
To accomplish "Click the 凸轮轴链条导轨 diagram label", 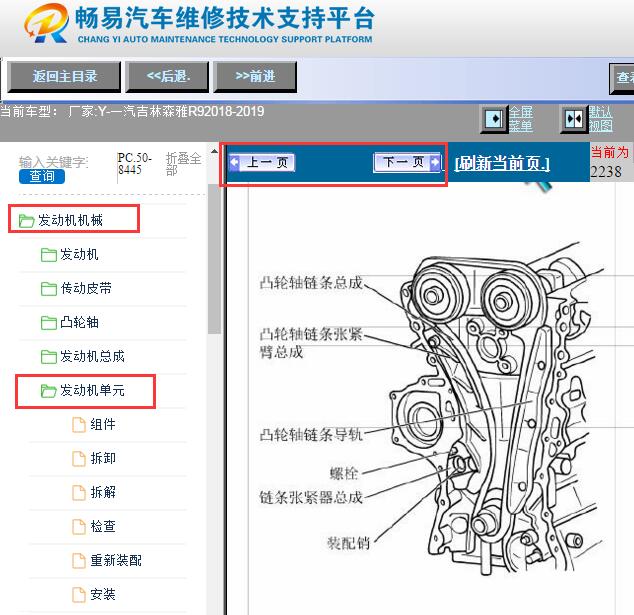I will 311,435.
